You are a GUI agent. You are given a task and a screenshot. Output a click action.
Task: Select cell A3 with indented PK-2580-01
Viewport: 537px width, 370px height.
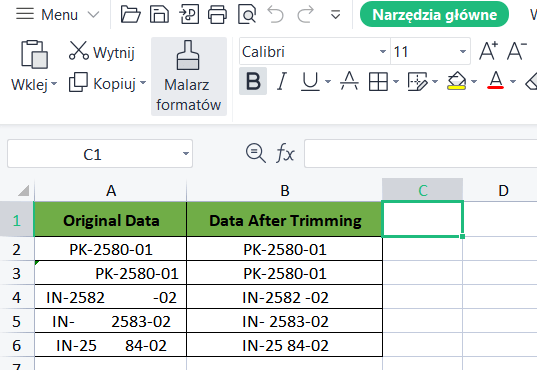coord(111,273)
